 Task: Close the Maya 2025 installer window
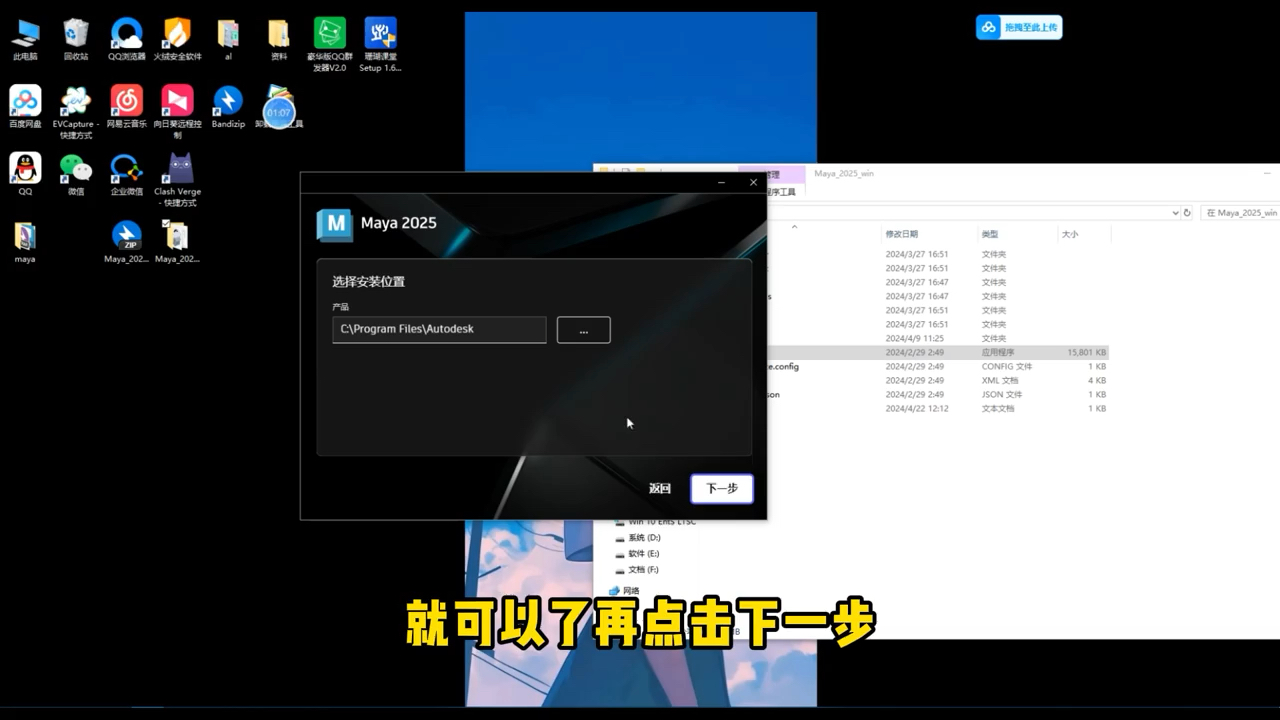pos(753,183)
